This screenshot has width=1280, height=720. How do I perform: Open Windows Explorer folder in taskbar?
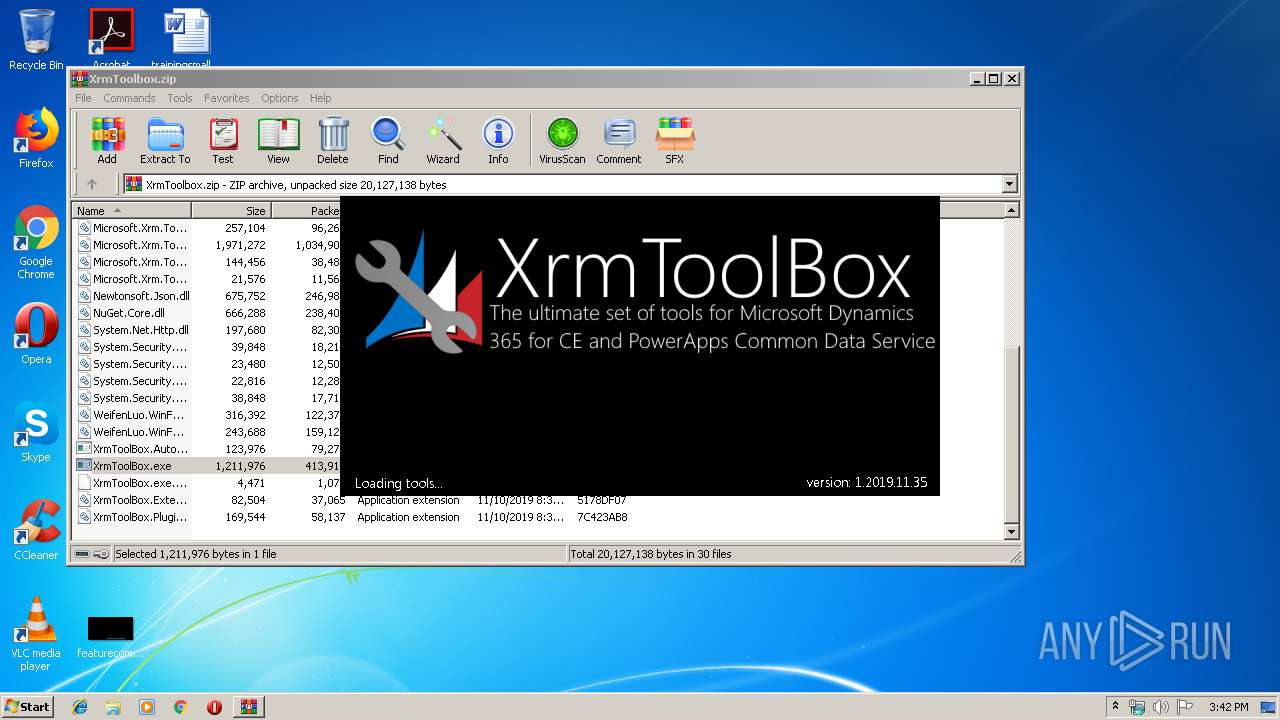[x=113, y=707]
